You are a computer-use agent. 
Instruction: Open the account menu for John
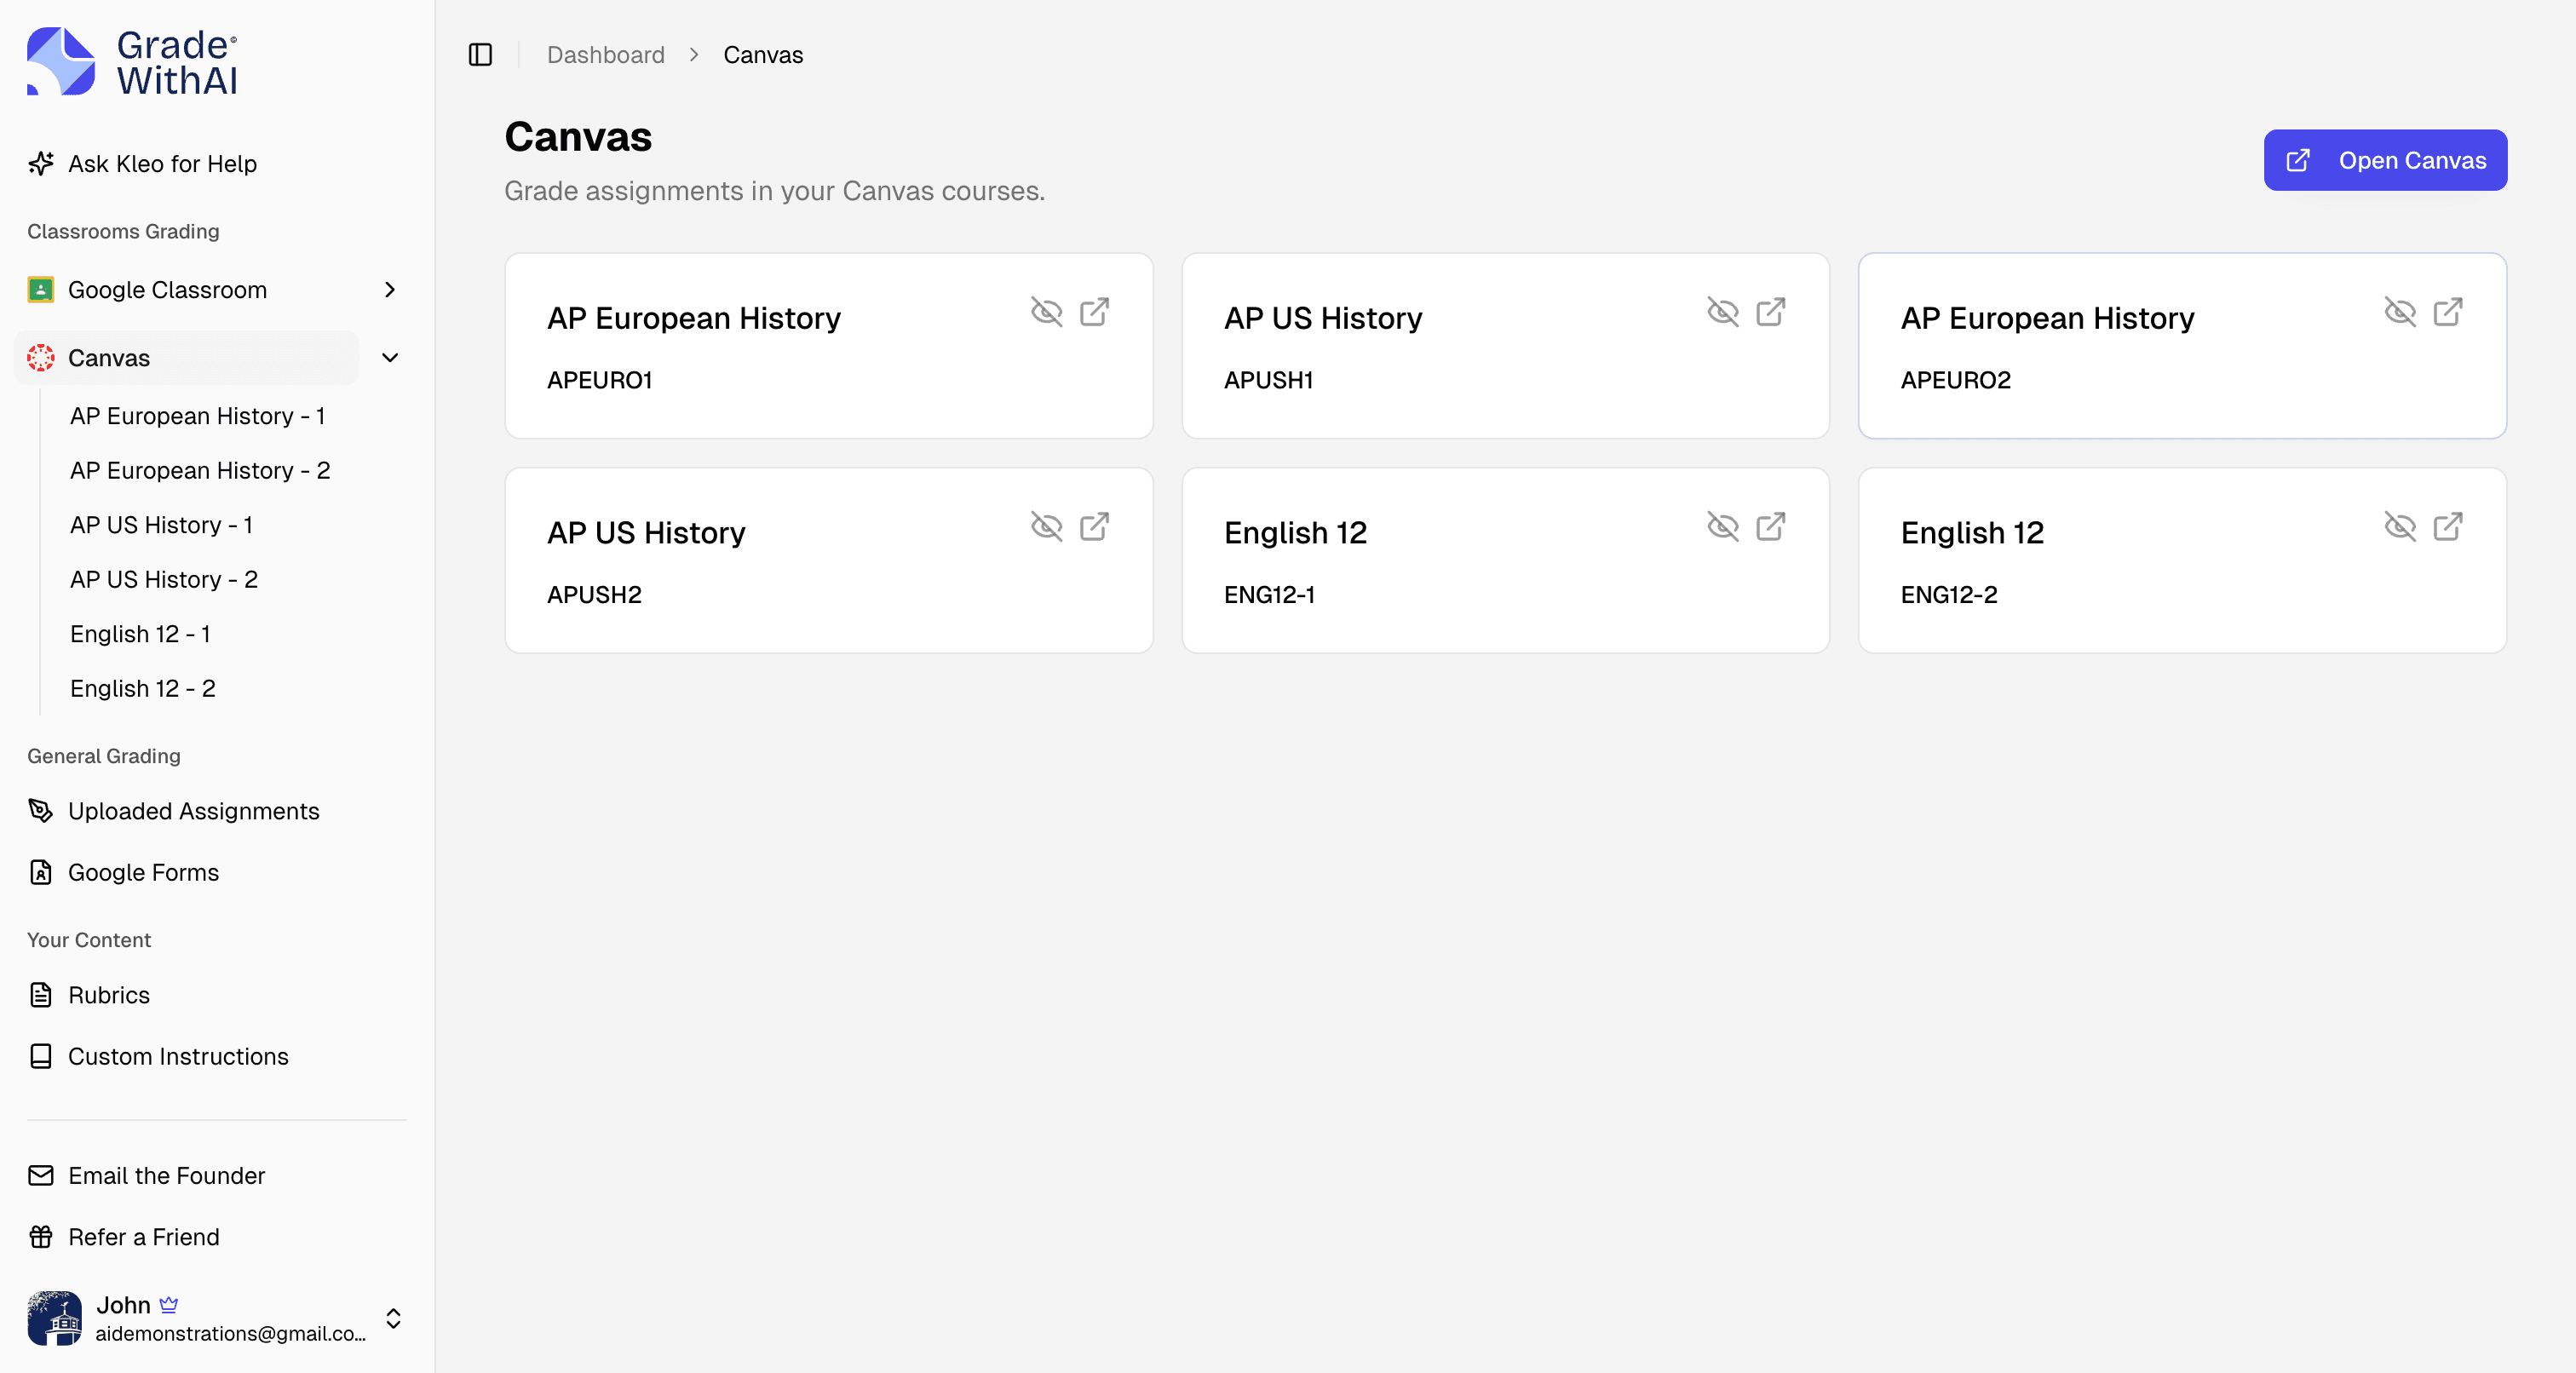click(x=394, y=1318)
